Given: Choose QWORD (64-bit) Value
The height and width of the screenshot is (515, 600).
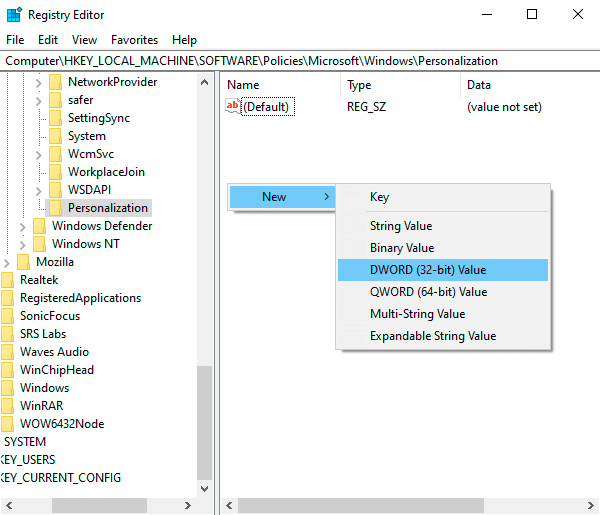Looking at the screenshot, I should click(x=443, y=292).
